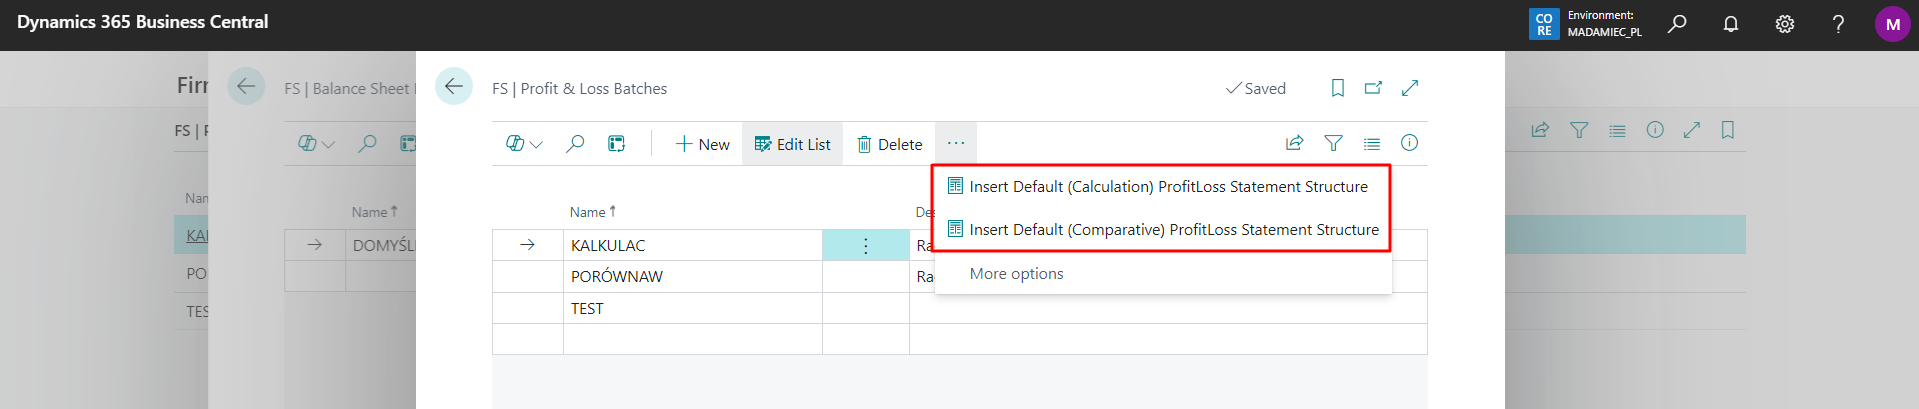This screenshot has width=1919, height=409.
Task: Toggle the FactBox information pane icon
Action: click(1409, 143)
